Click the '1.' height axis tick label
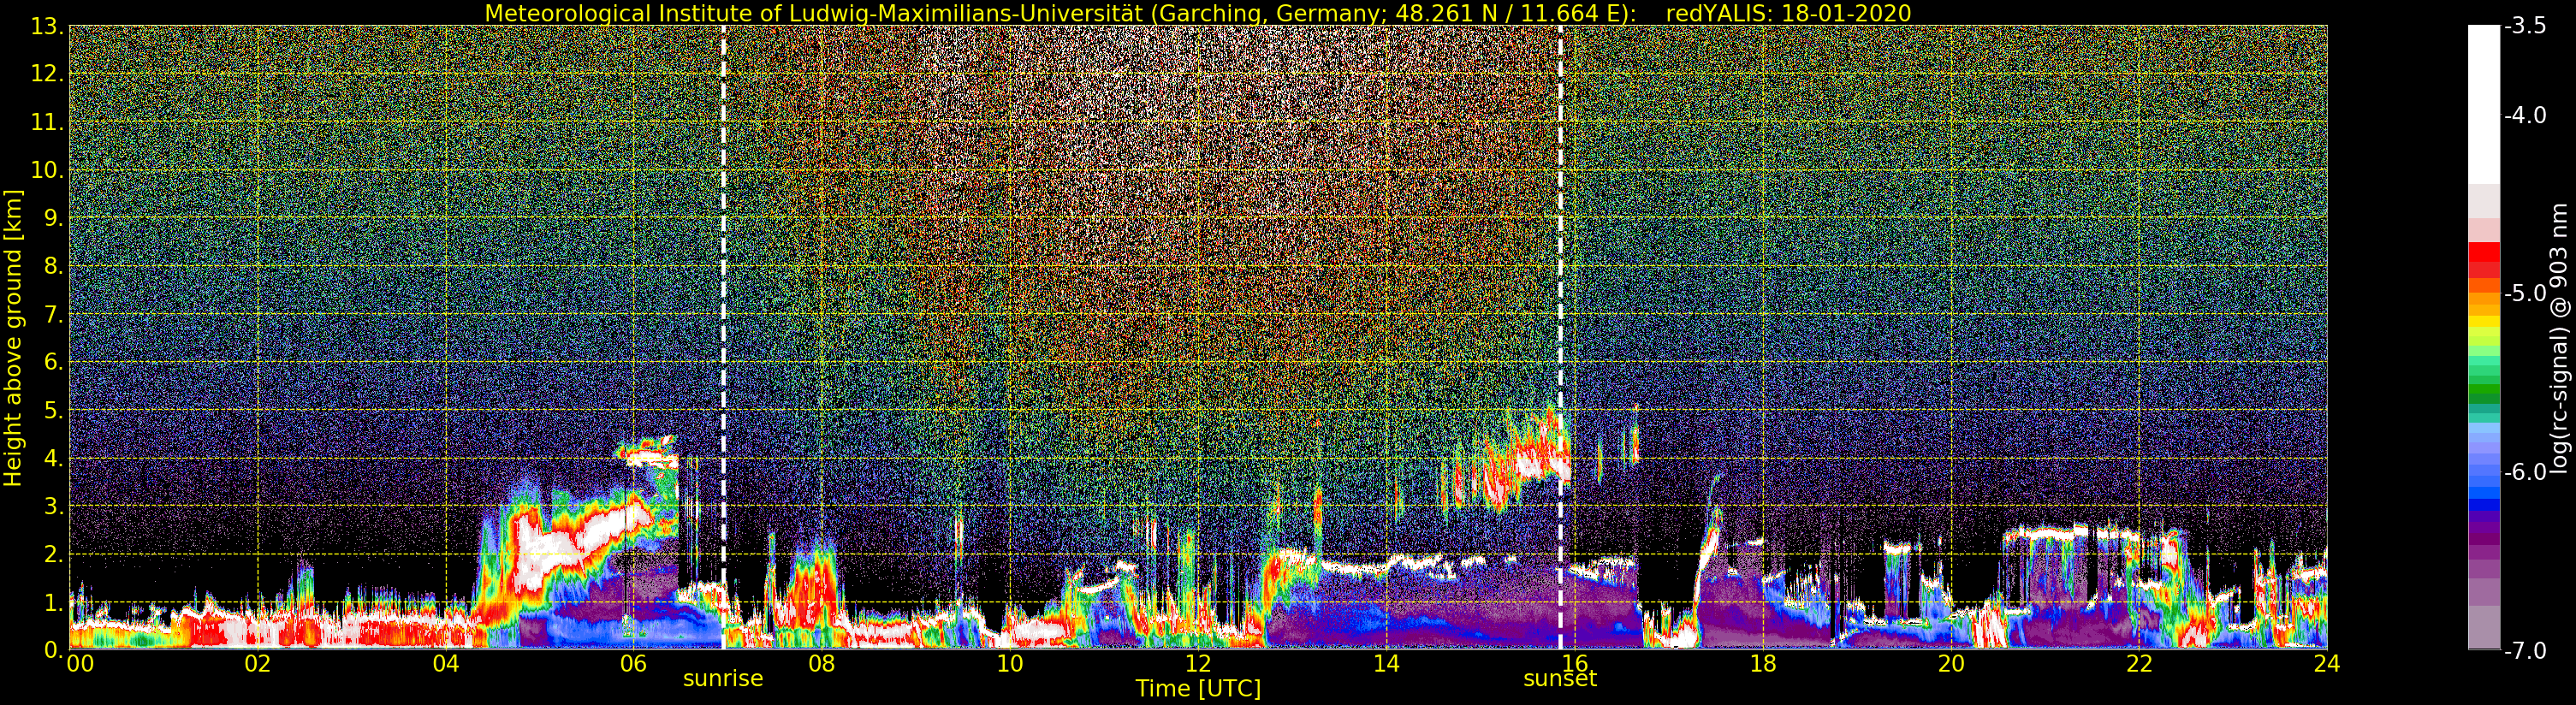2576x705 pixels. click(x=53, y=603)
